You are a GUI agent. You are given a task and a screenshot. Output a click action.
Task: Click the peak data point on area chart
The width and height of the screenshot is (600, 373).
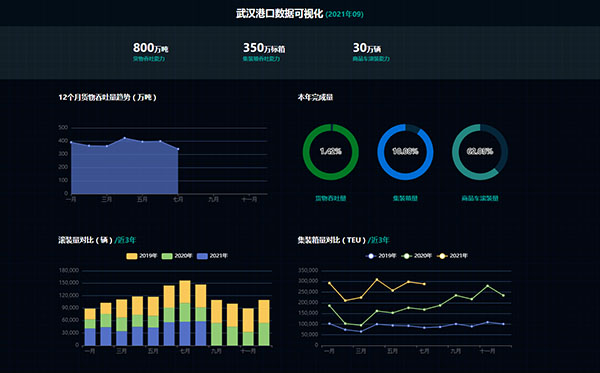[124, 138]
